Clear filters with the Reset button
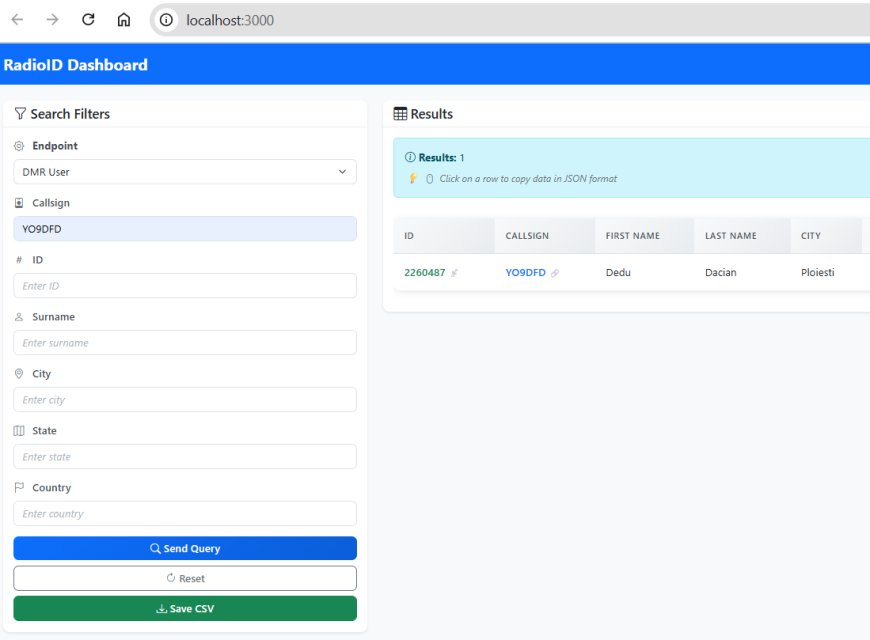 (185, 578)
